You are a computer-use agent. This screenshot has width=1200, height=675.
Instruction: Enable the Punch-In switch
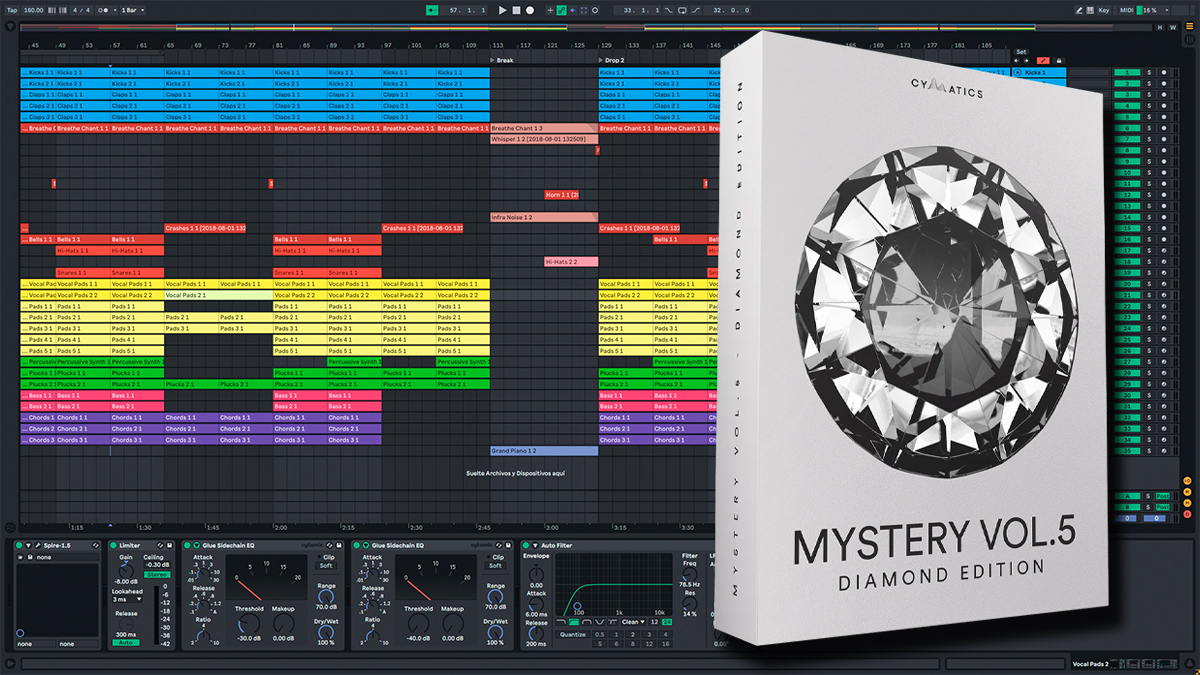coord(668,10)
